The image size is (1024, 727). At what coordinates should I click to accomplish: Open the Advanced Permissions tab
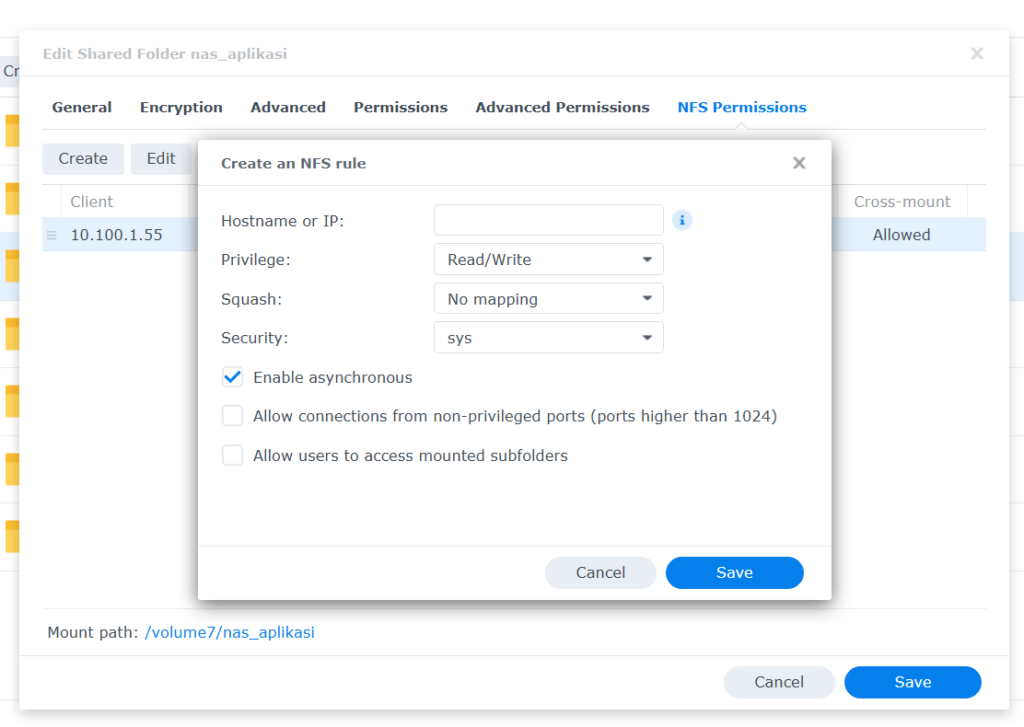coord(562,107)
